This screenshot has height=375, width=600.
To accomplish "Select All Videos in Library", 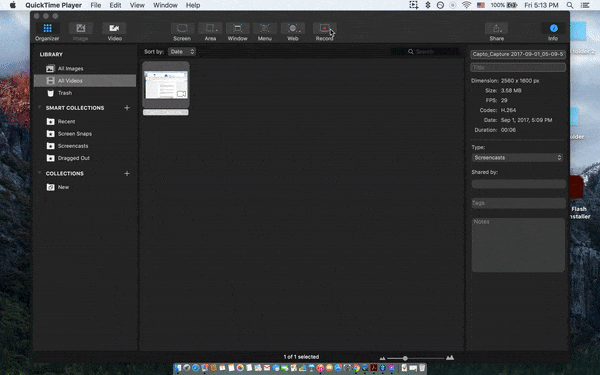I will click(85, 81).
